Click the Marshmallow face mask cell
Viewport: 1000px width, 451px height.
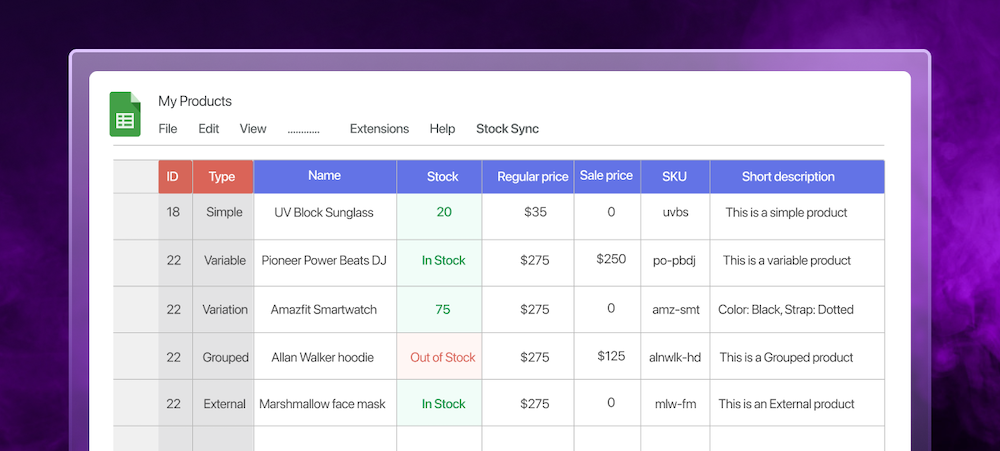(x=322, y=404)
